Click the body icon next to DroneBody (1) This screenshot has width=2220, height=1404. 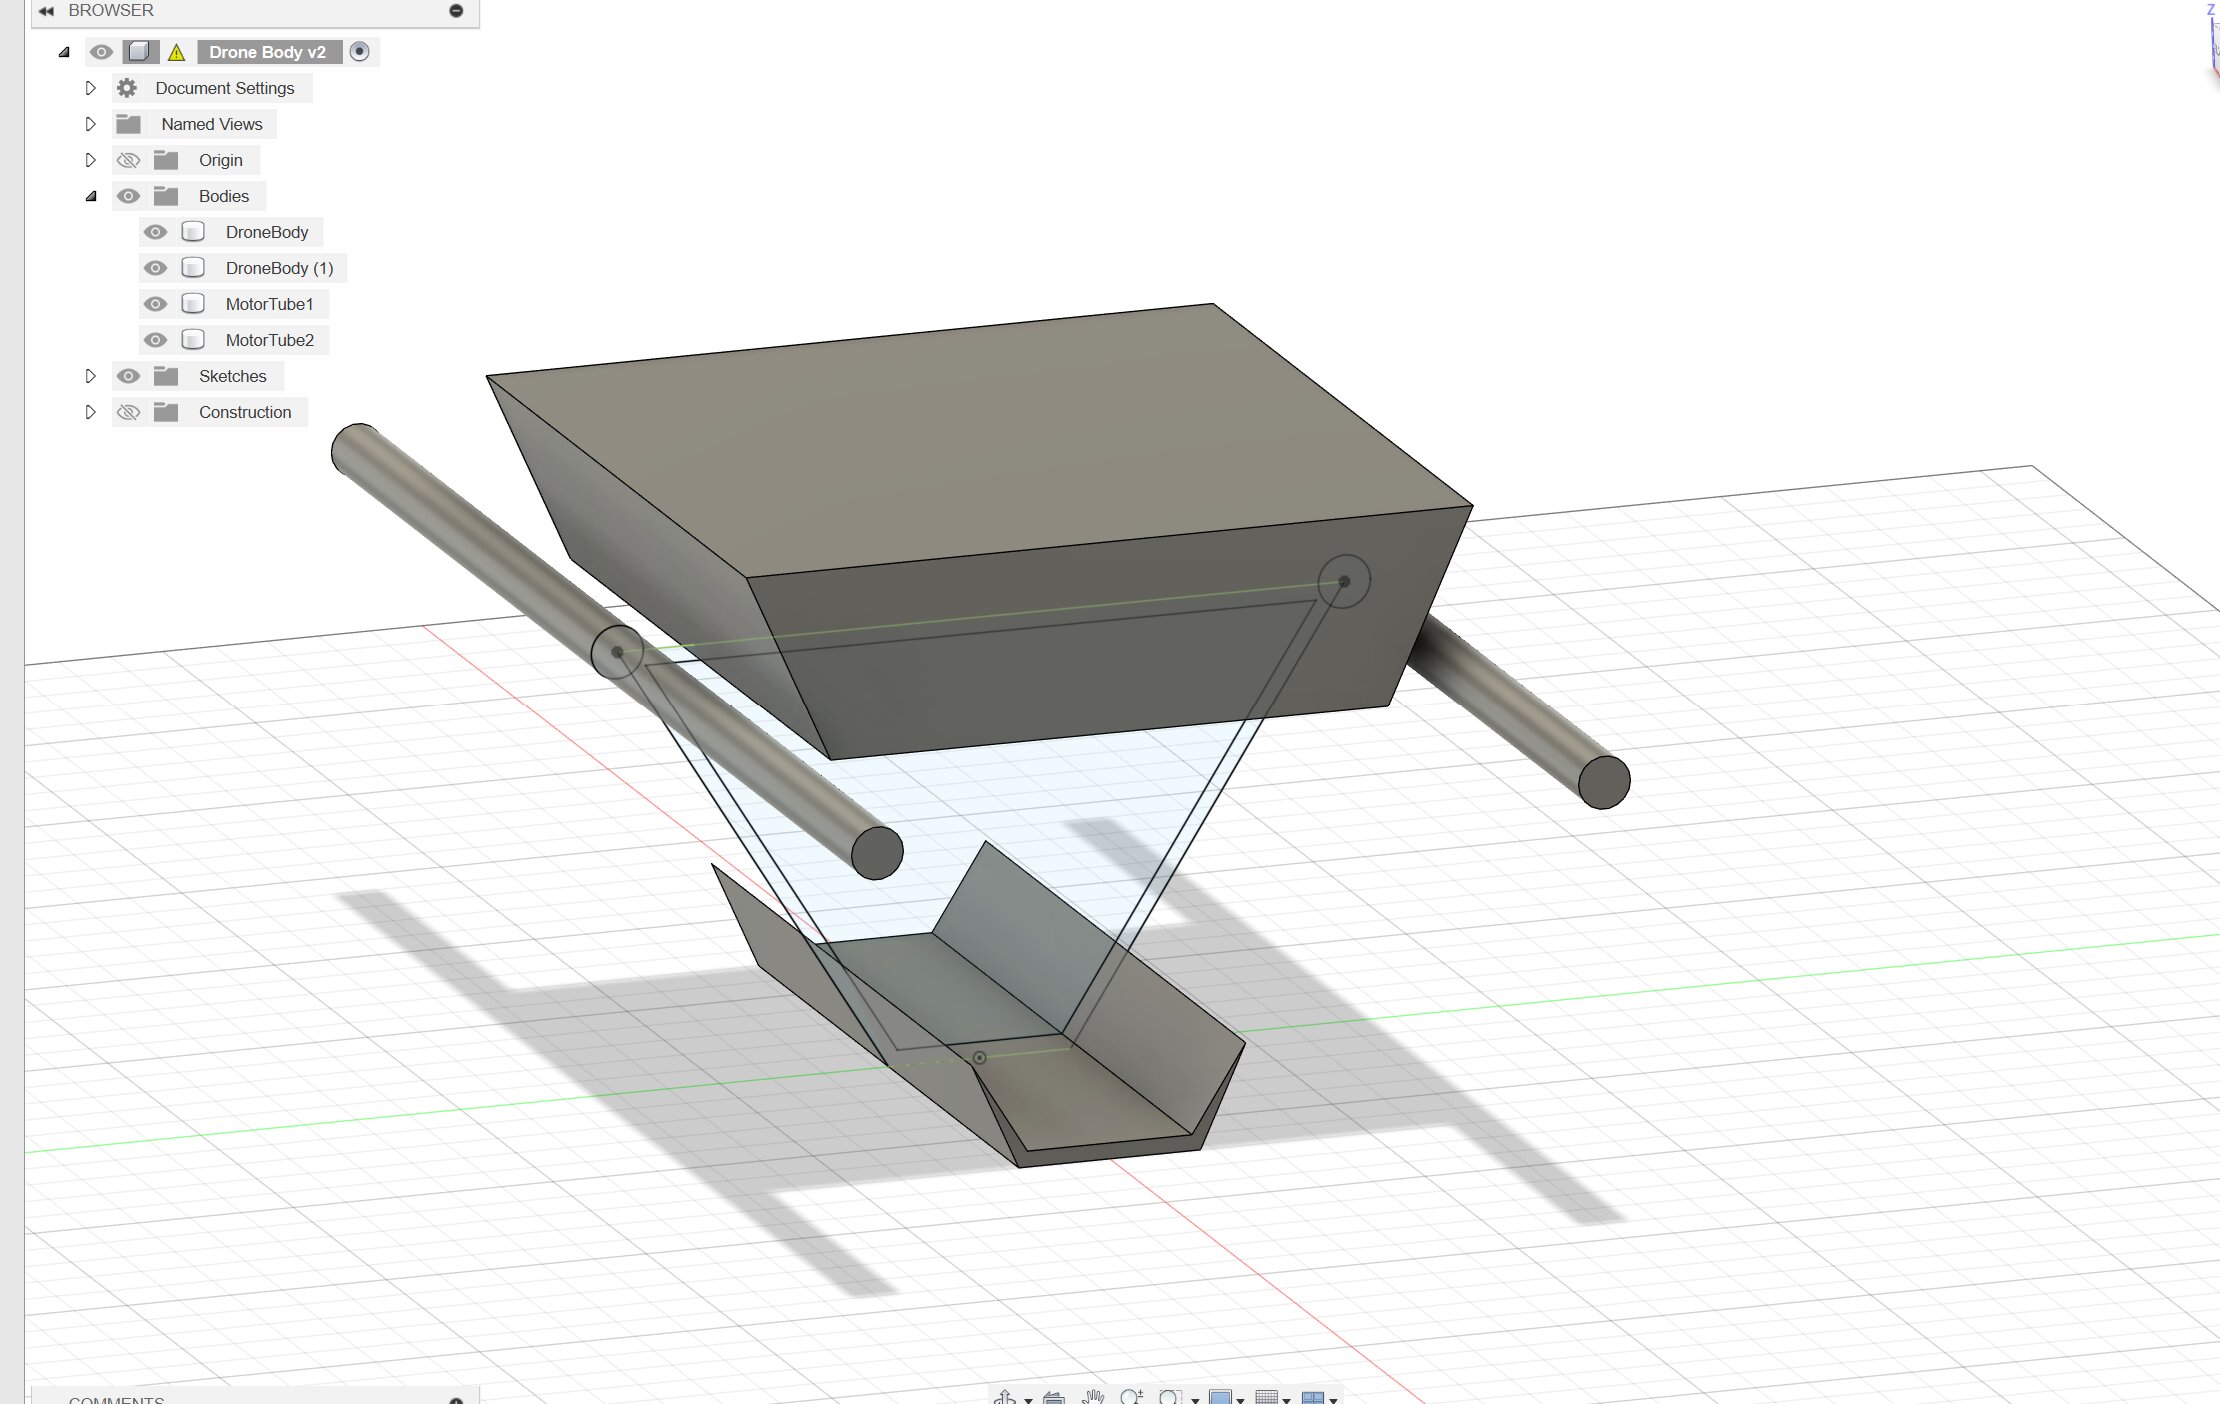pos(193,268)
